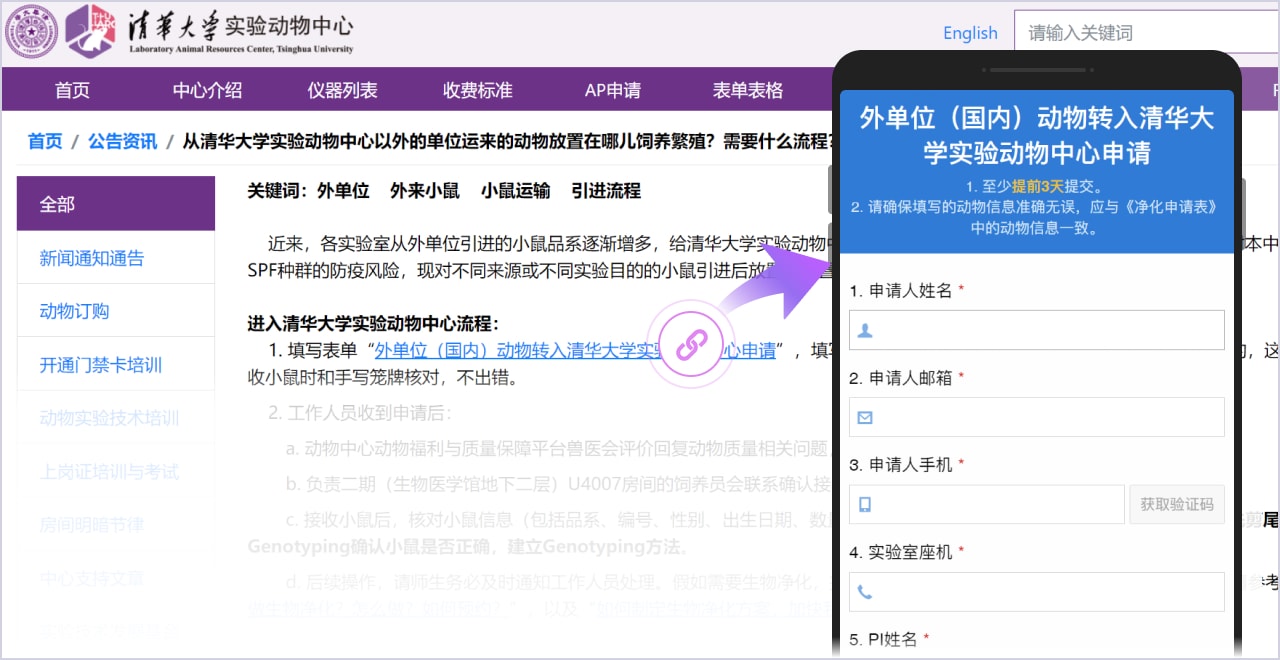Click the envelope icon in email field

(865, 417)
